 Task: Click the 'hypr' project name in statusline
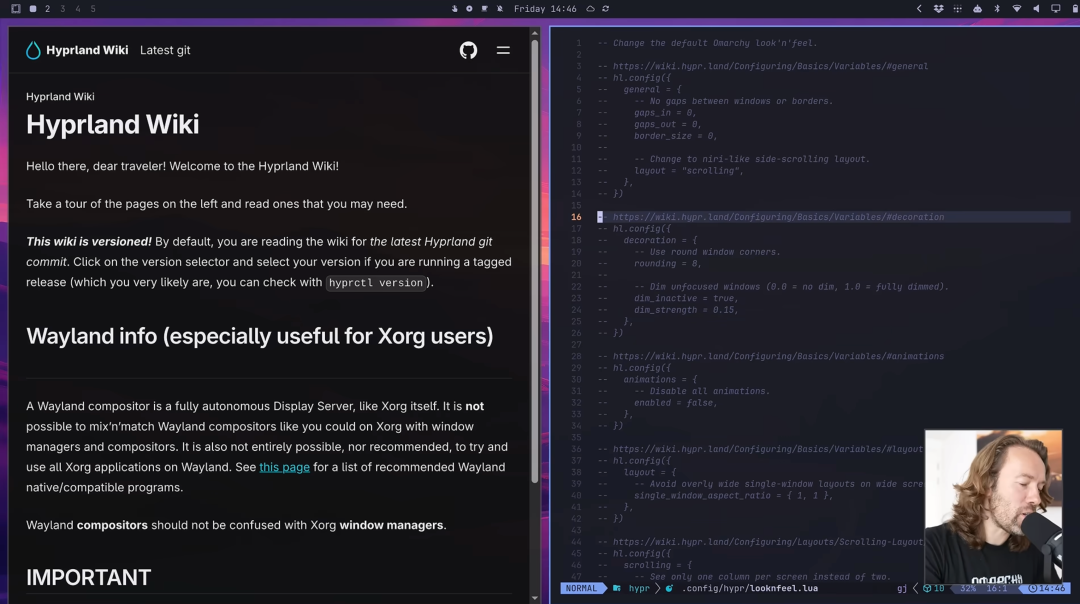click(639, 588)
